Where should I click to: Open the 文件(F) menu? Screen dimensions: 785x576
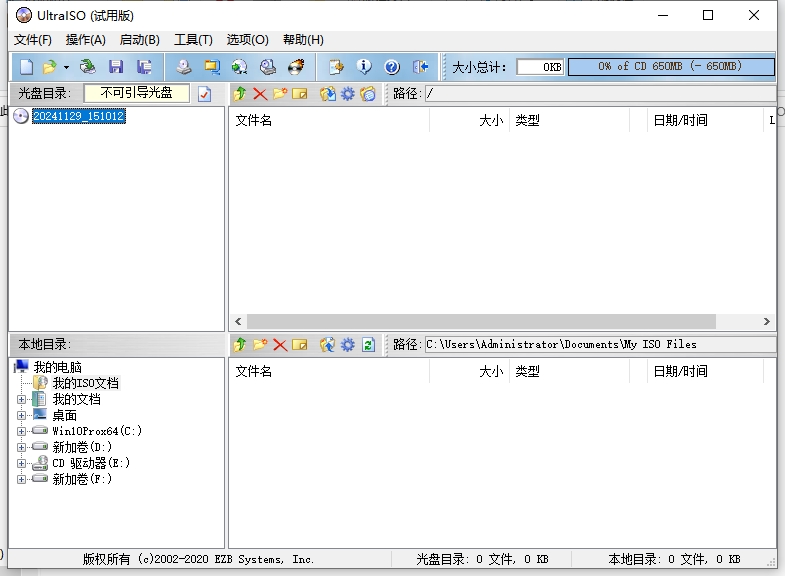pos(33,40)
